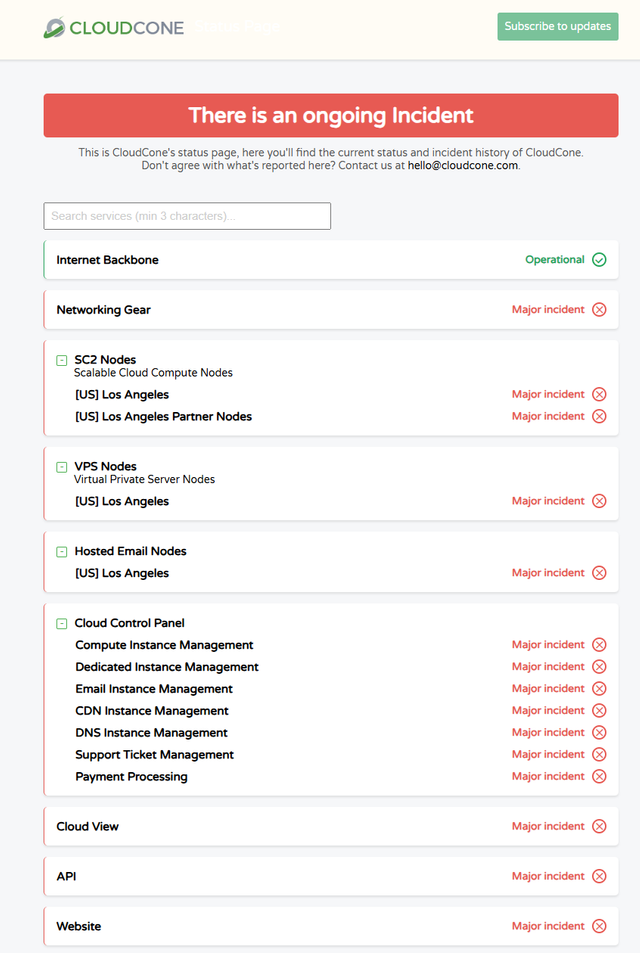Click incident icon for SC2 [US] Los Angeles
This screenshot has width=640, height=953.
(599, 394)
